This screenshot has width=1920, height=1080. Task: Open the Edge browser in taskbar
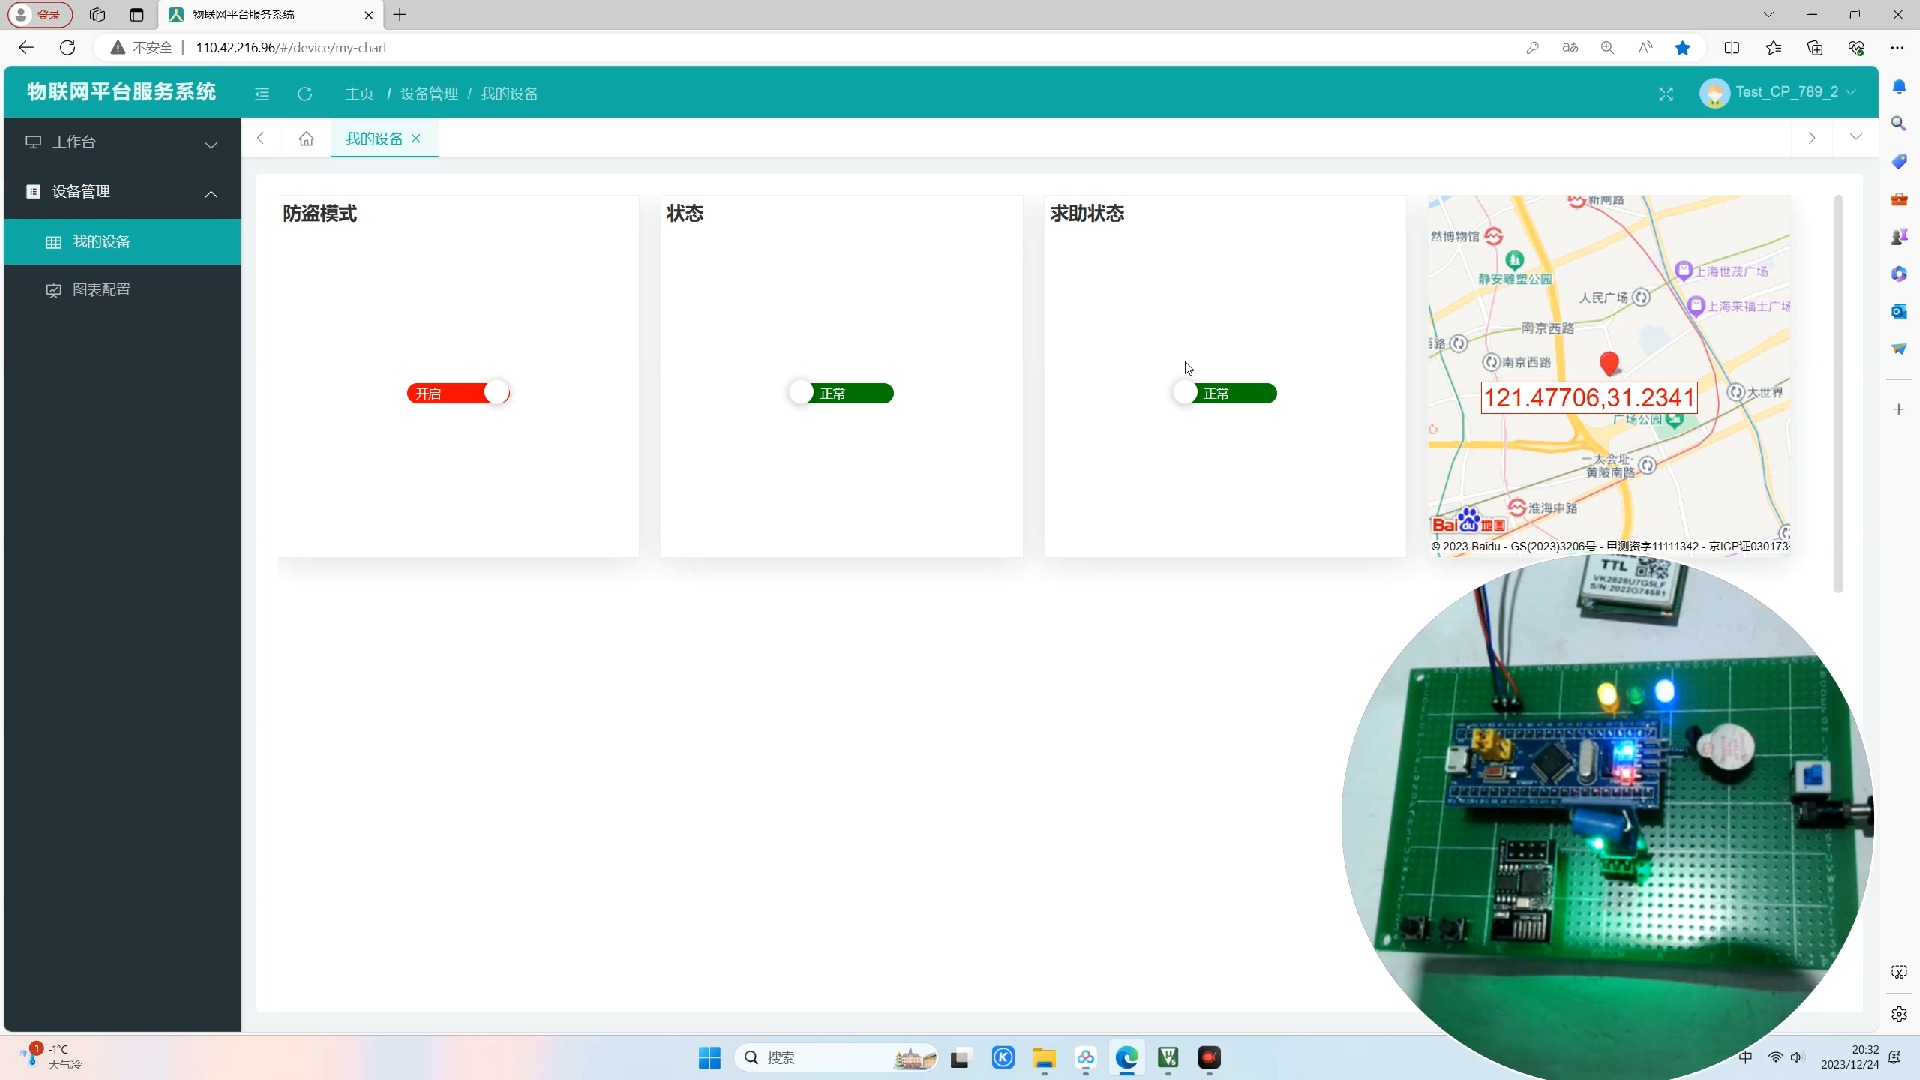point(1127,1058)
